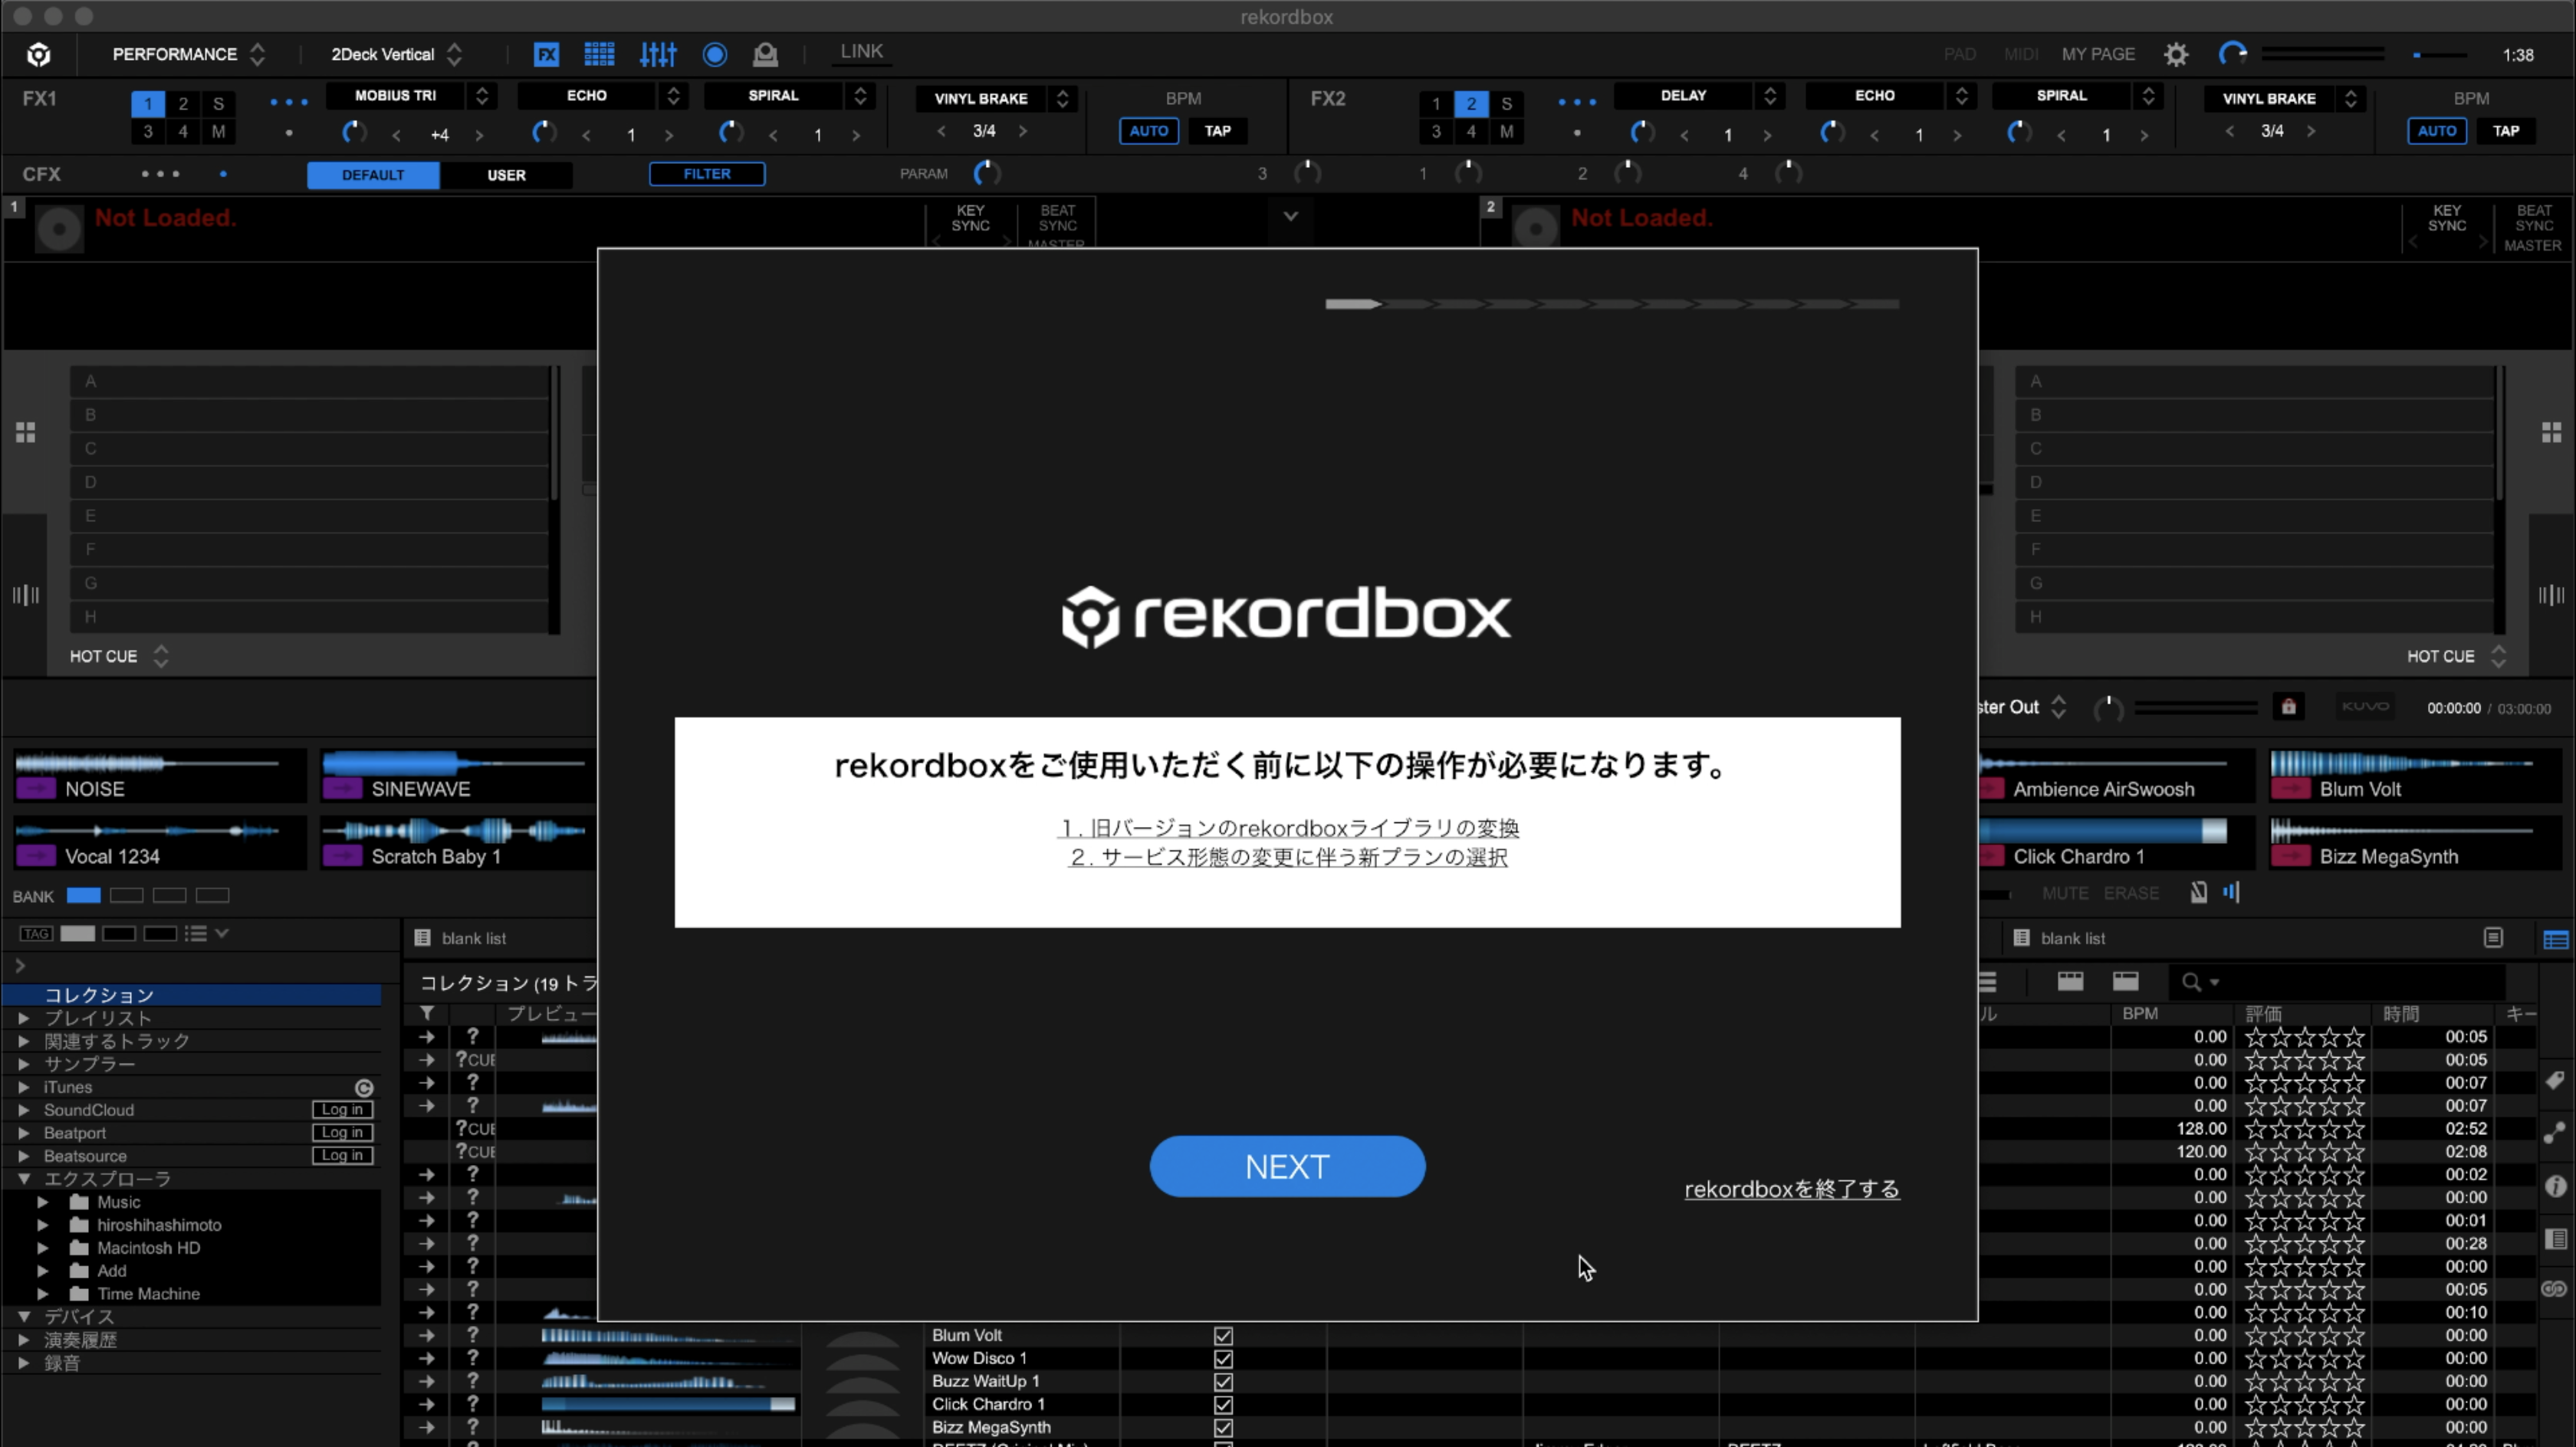Click the recording panel circle icon
2576x1447 pixels.
pyautogui.click(x=714, y=54)
